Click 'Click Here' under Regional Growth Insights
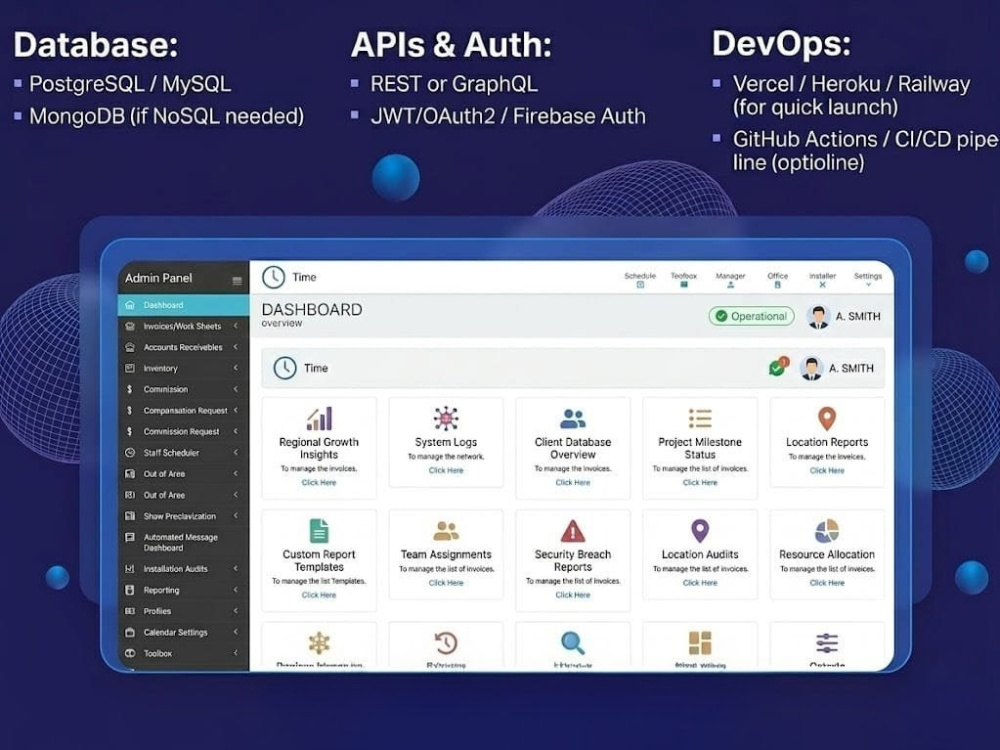This screenshot has height=750, width=1000. [x=319, y=483]
